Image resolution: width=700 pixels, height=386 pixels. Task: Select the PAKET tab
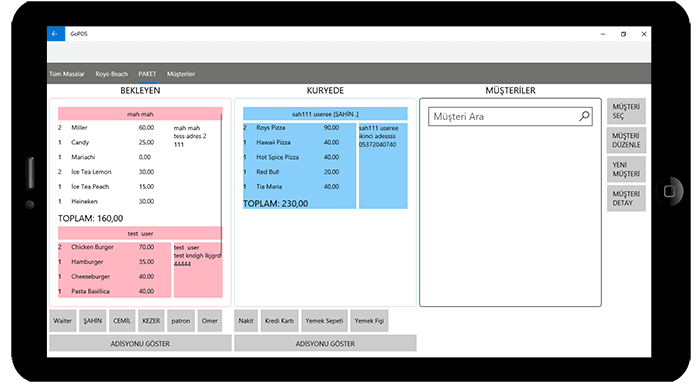147,74
